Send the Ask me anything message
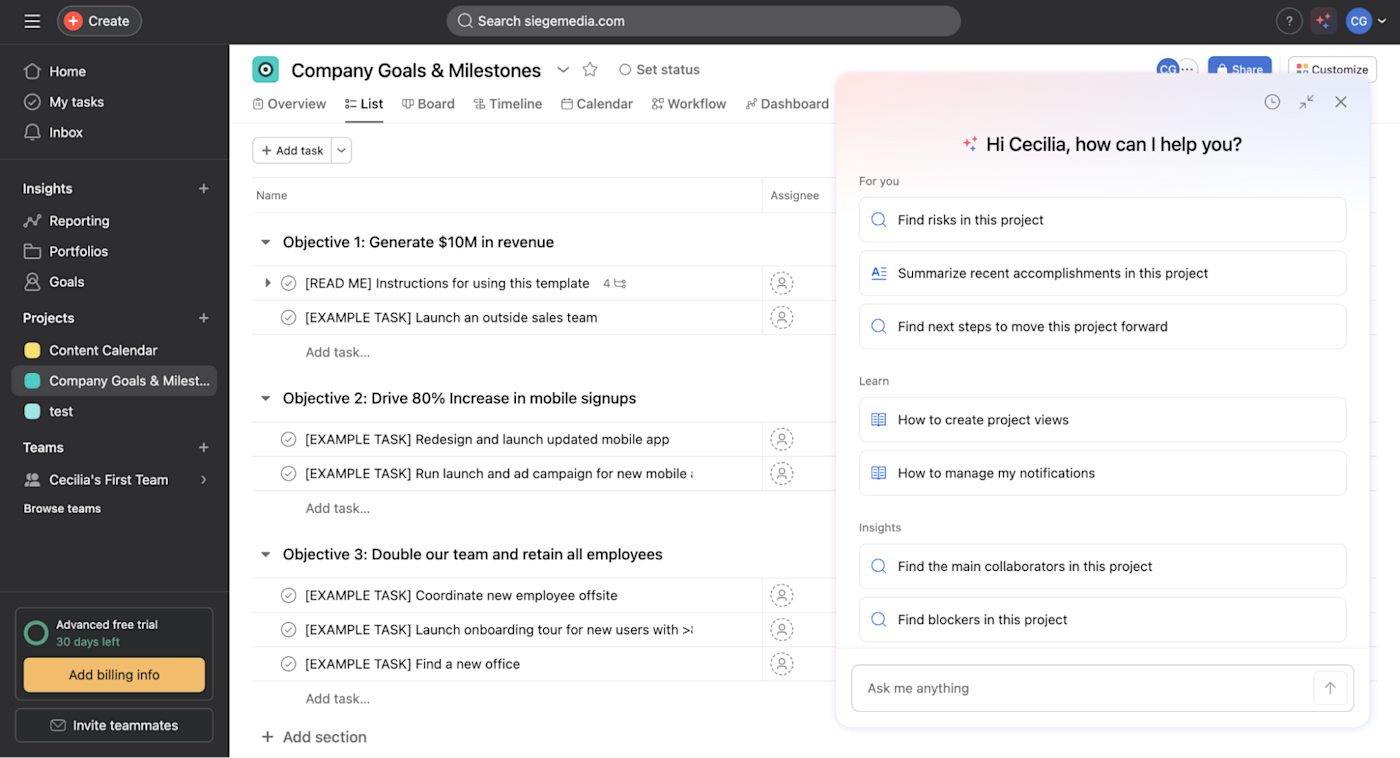Screen dimensions: 1400x758 coord(1330,688)
